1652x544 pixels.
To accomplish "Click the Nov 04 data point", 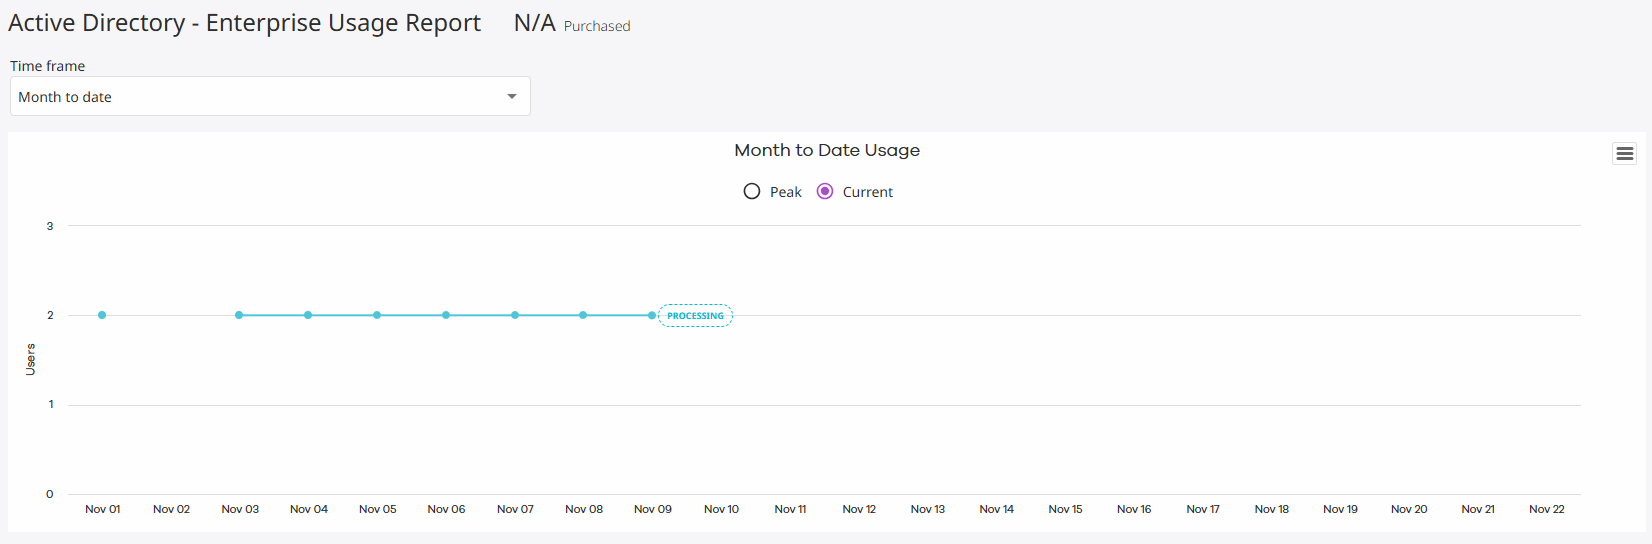I will (x=308, y=315).
